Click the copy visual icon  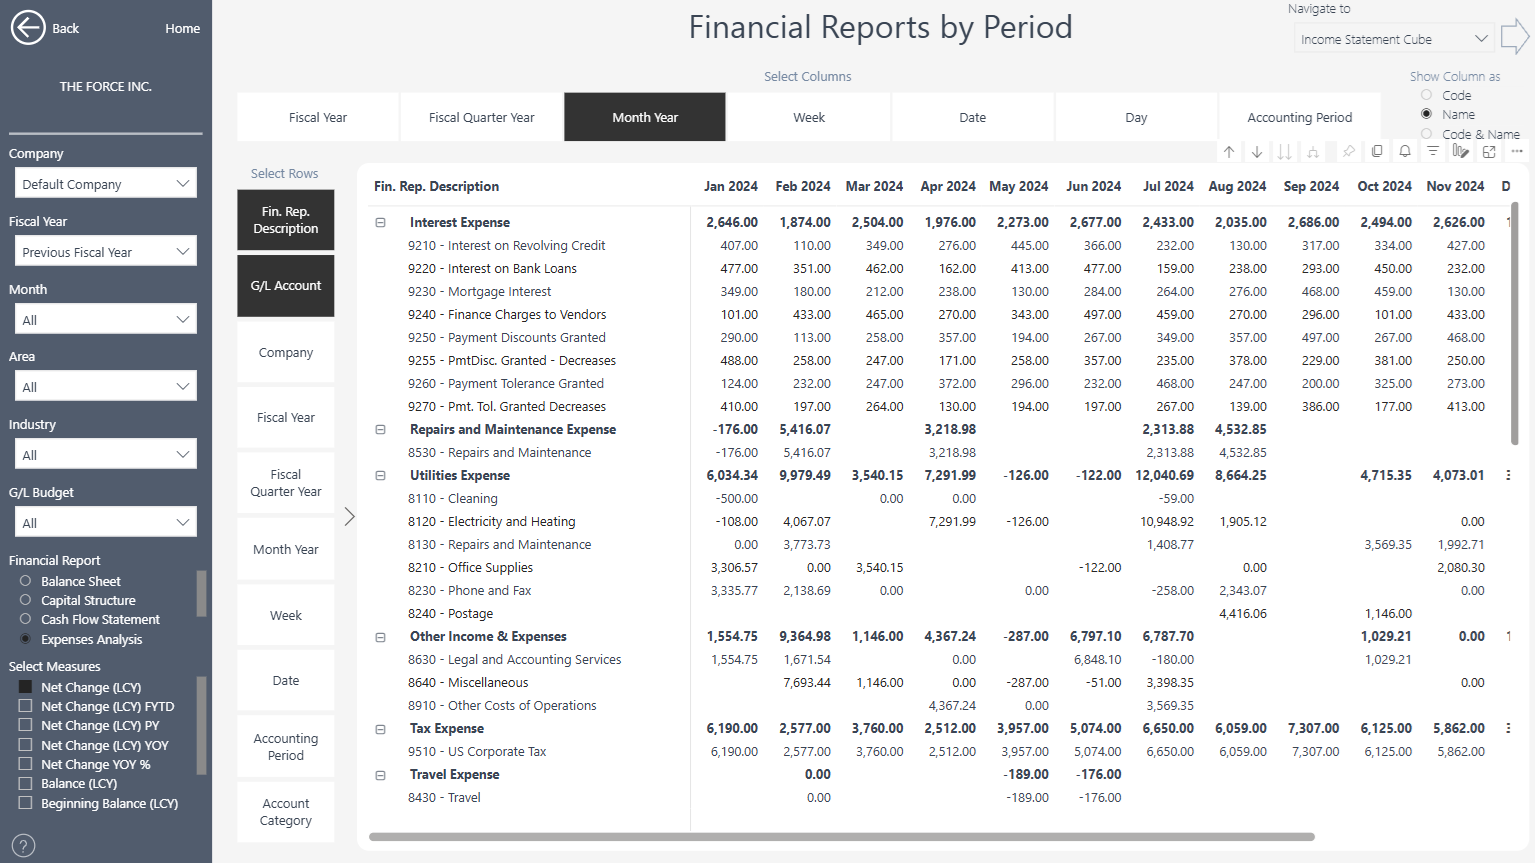[x=1377, y=152]
